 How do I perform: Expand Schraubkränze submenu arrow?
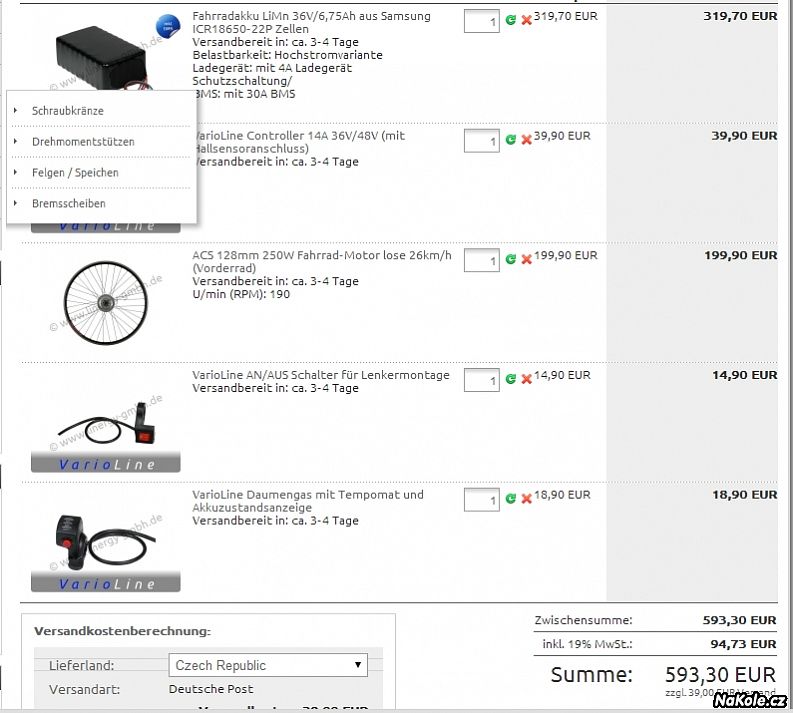[16, 110]
